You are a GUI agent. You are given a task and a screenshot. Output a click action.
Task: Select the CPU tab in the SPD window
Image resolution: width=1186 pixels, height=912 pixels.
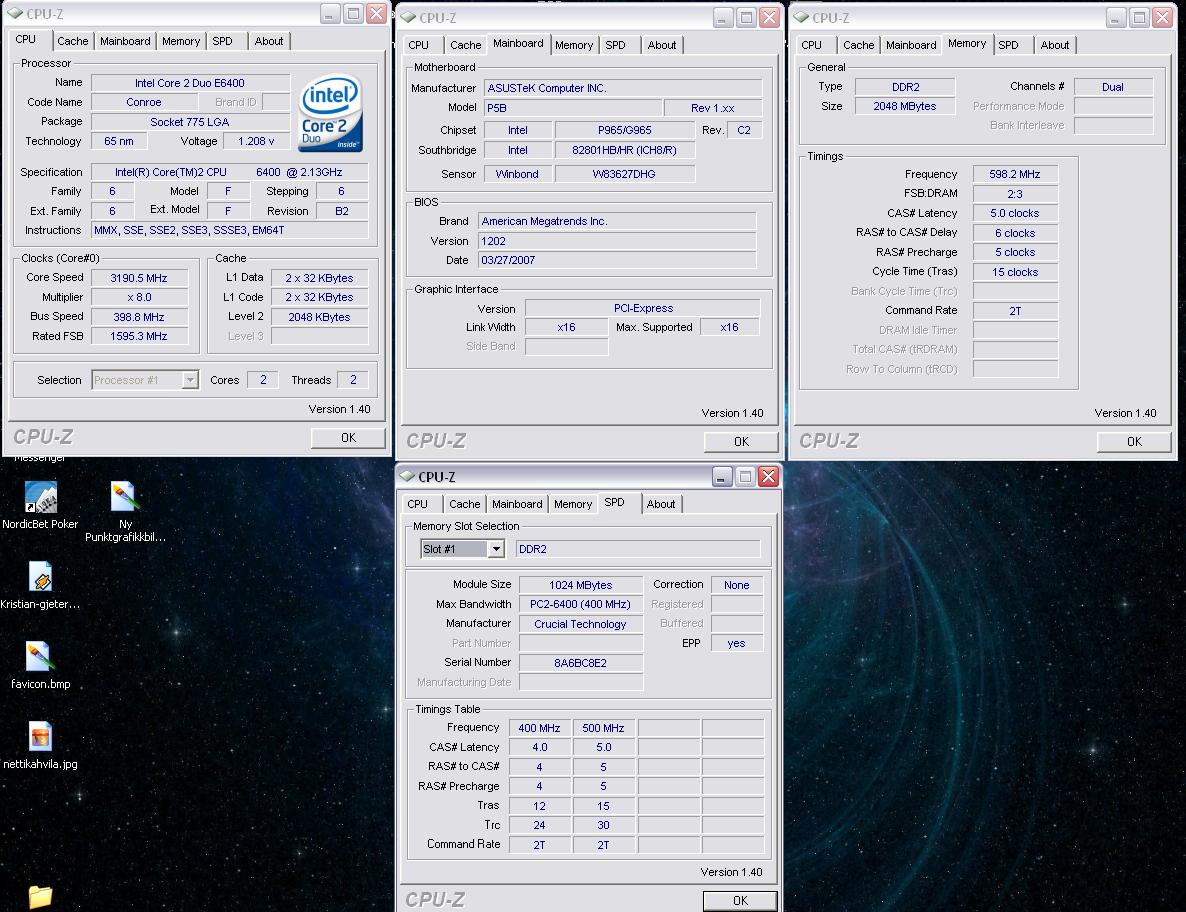[418, 504]
